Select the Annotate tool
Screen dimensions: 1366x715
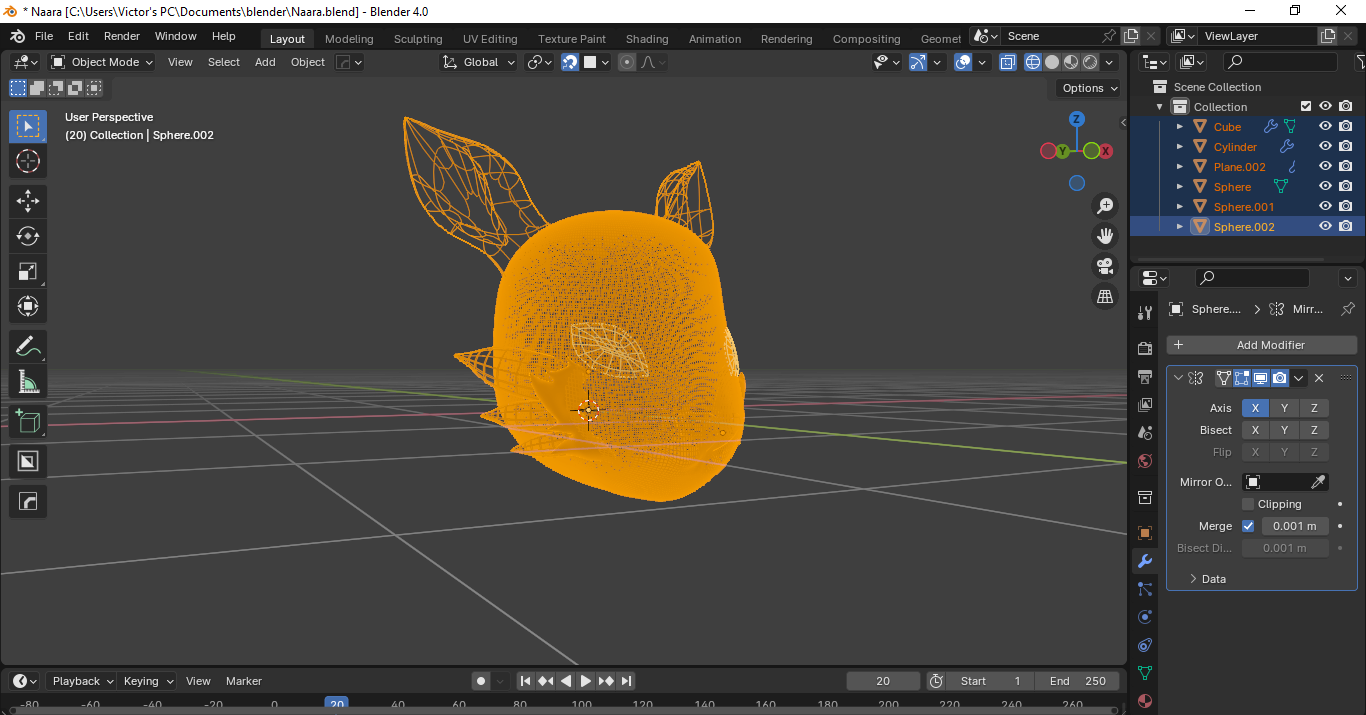(28, 347)
